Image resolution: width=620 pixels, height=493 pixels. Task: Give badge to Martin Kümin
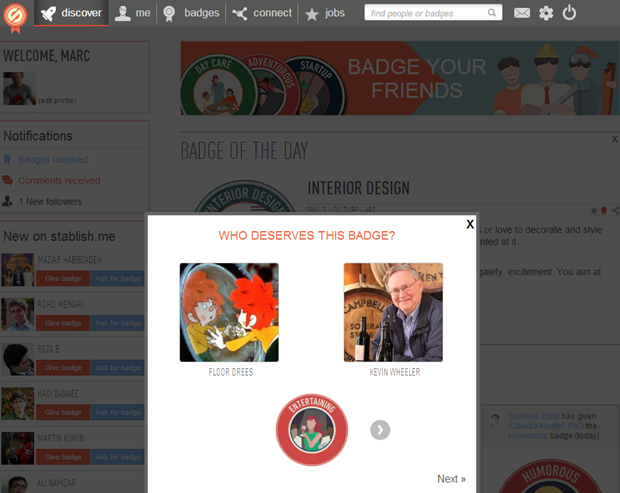[x=63, y=457]
